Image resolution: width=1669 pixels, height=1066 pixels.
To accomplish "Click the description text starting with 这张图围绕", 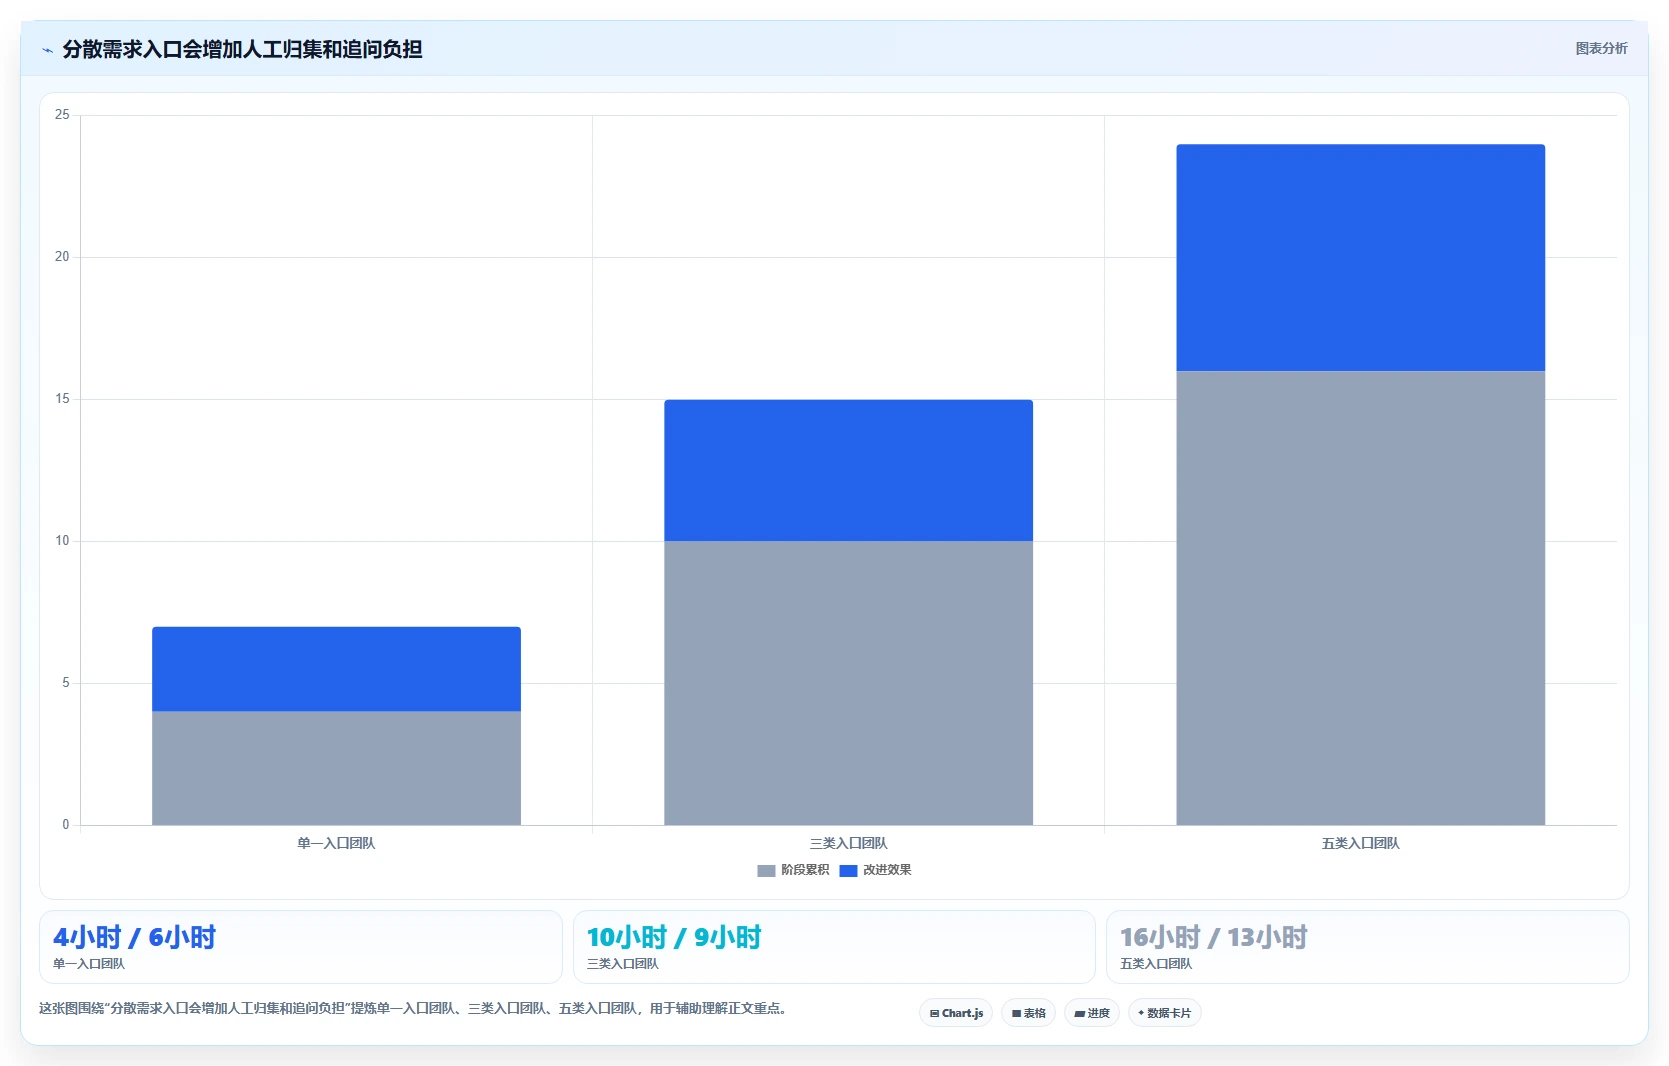I will click(x=415, y=1008).
